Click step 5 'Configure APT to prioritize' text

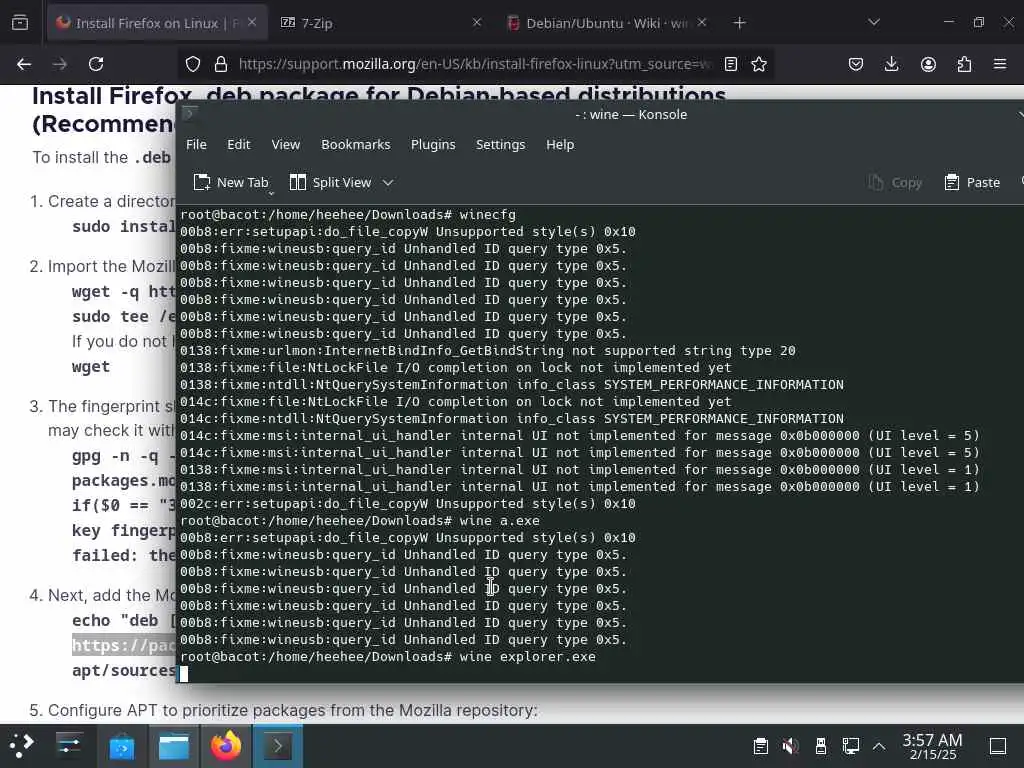pos(292,710)
